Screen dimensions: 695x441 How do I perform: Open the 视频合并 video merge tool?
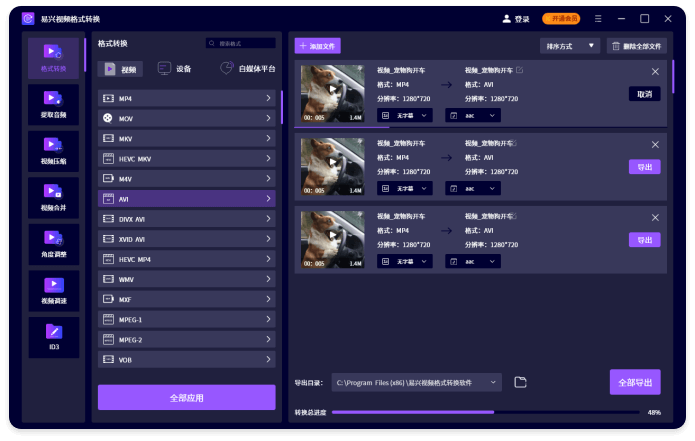tap(54, 198)
